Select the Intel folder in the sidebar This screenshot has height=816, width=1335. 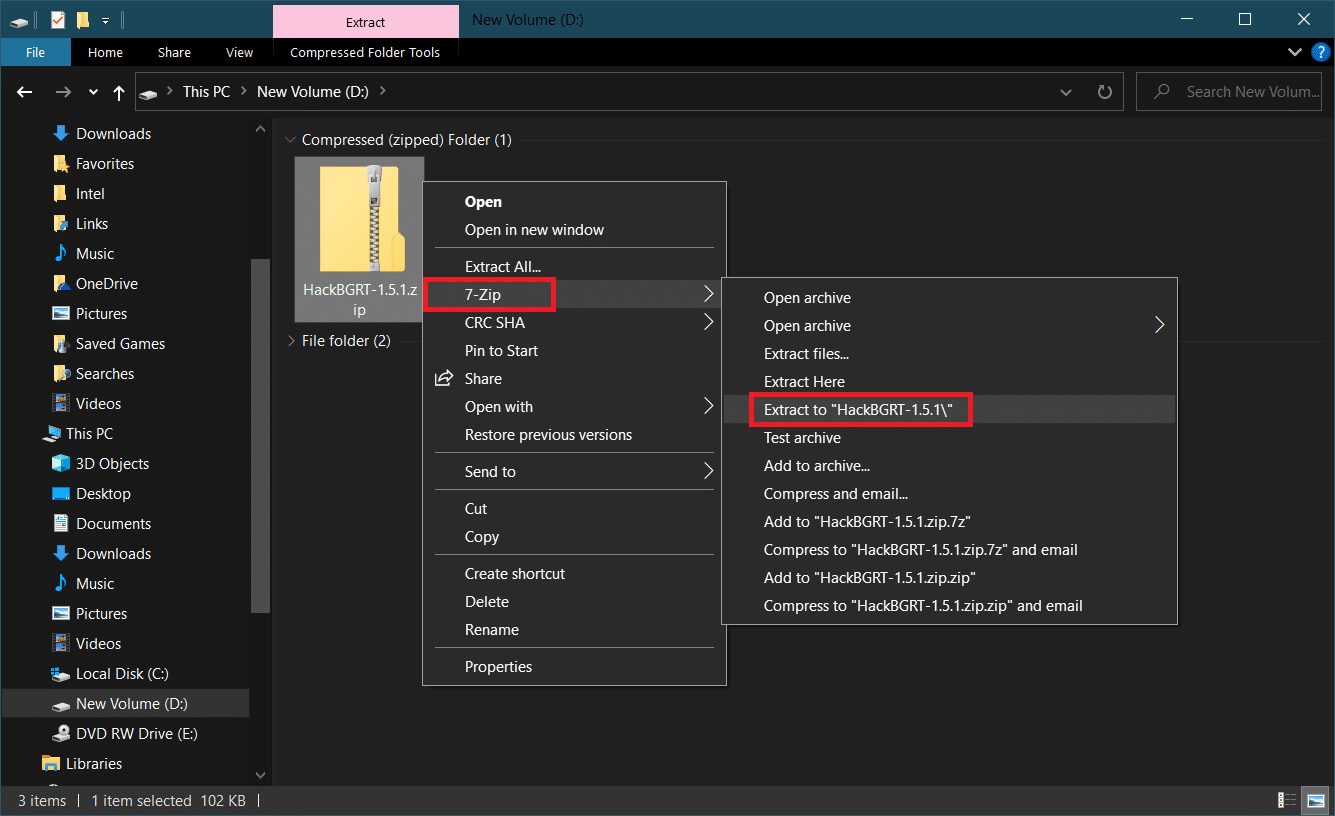[90, 194]
